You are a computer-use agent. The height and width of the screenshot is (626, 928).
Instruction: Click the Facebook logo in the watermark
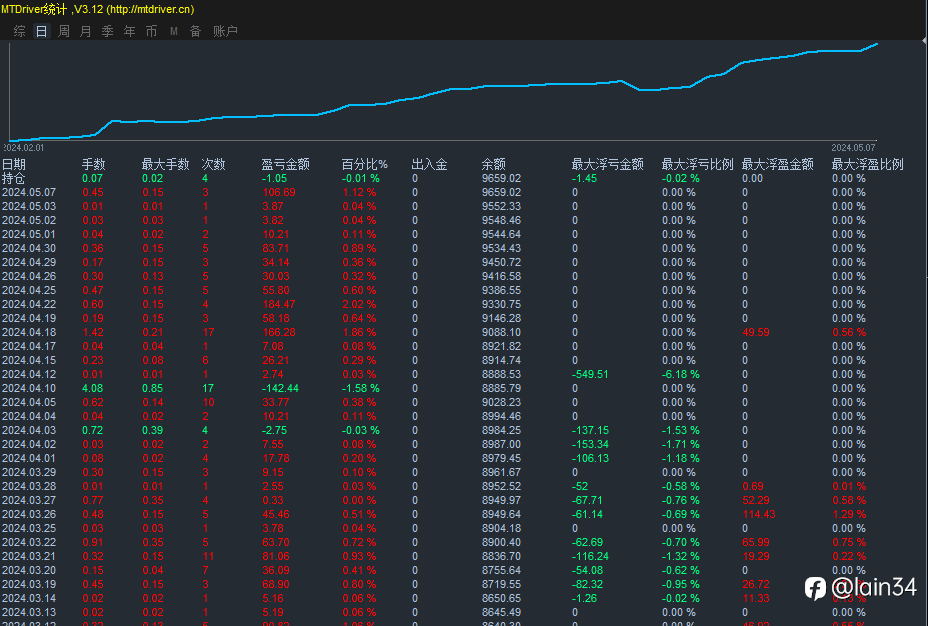click(815, 588)
